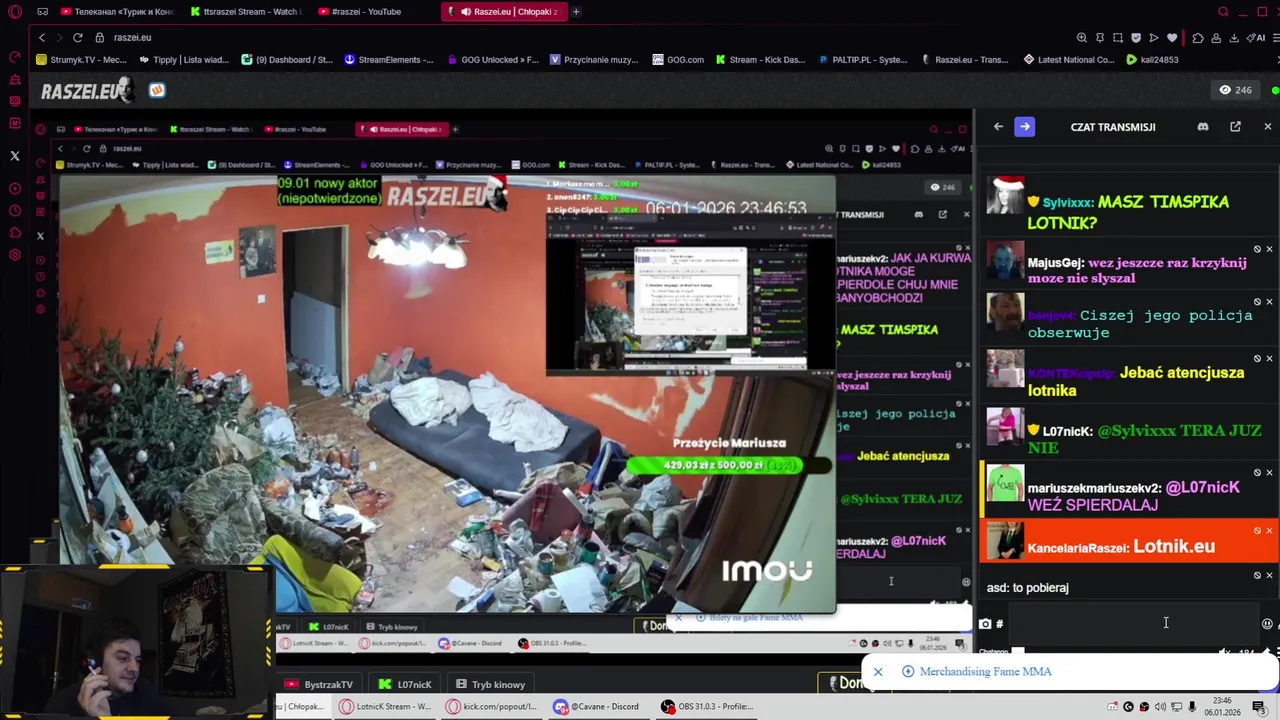
Task: Add page to favorites heart icon
Action: [x=1171, y=38]
